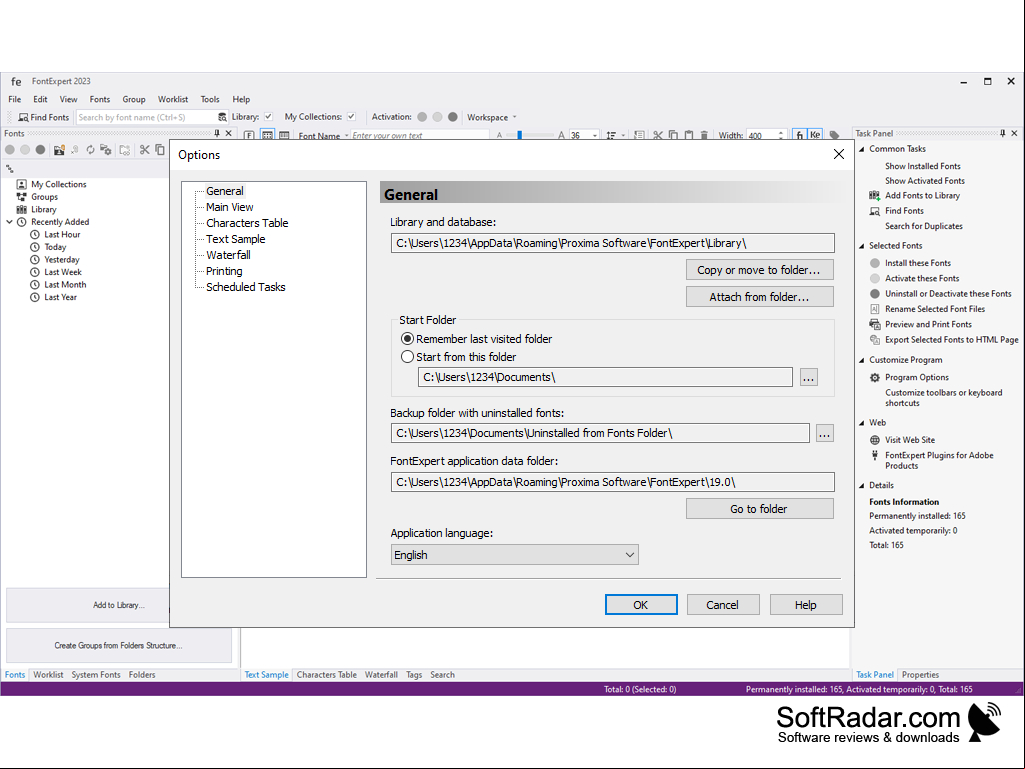The image size is (1025, 769).
Task: Click the printer icon beside Preview and Print Fonts
Action: (x=875, y=324)
